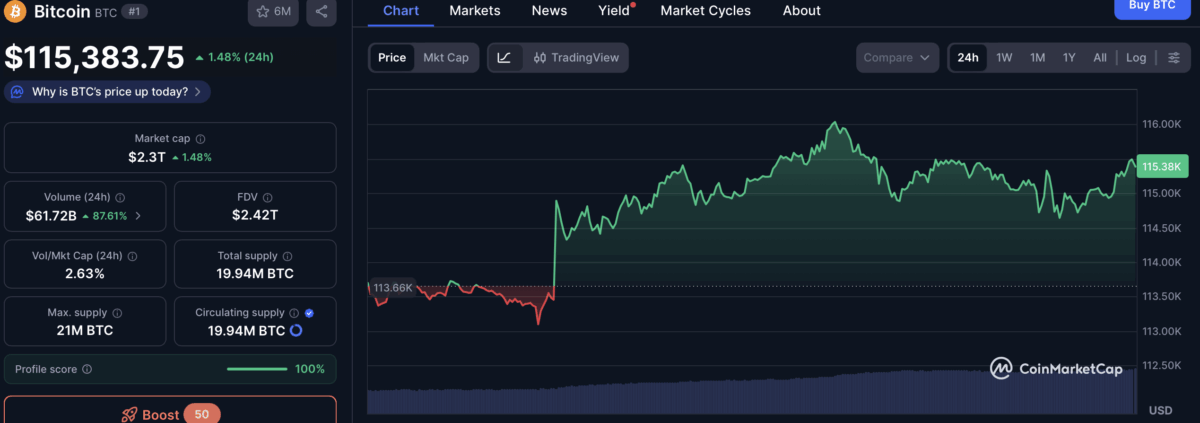This screenshot has height=423, width=1200.
Task: Select the line chart icon
Action: 504,58
